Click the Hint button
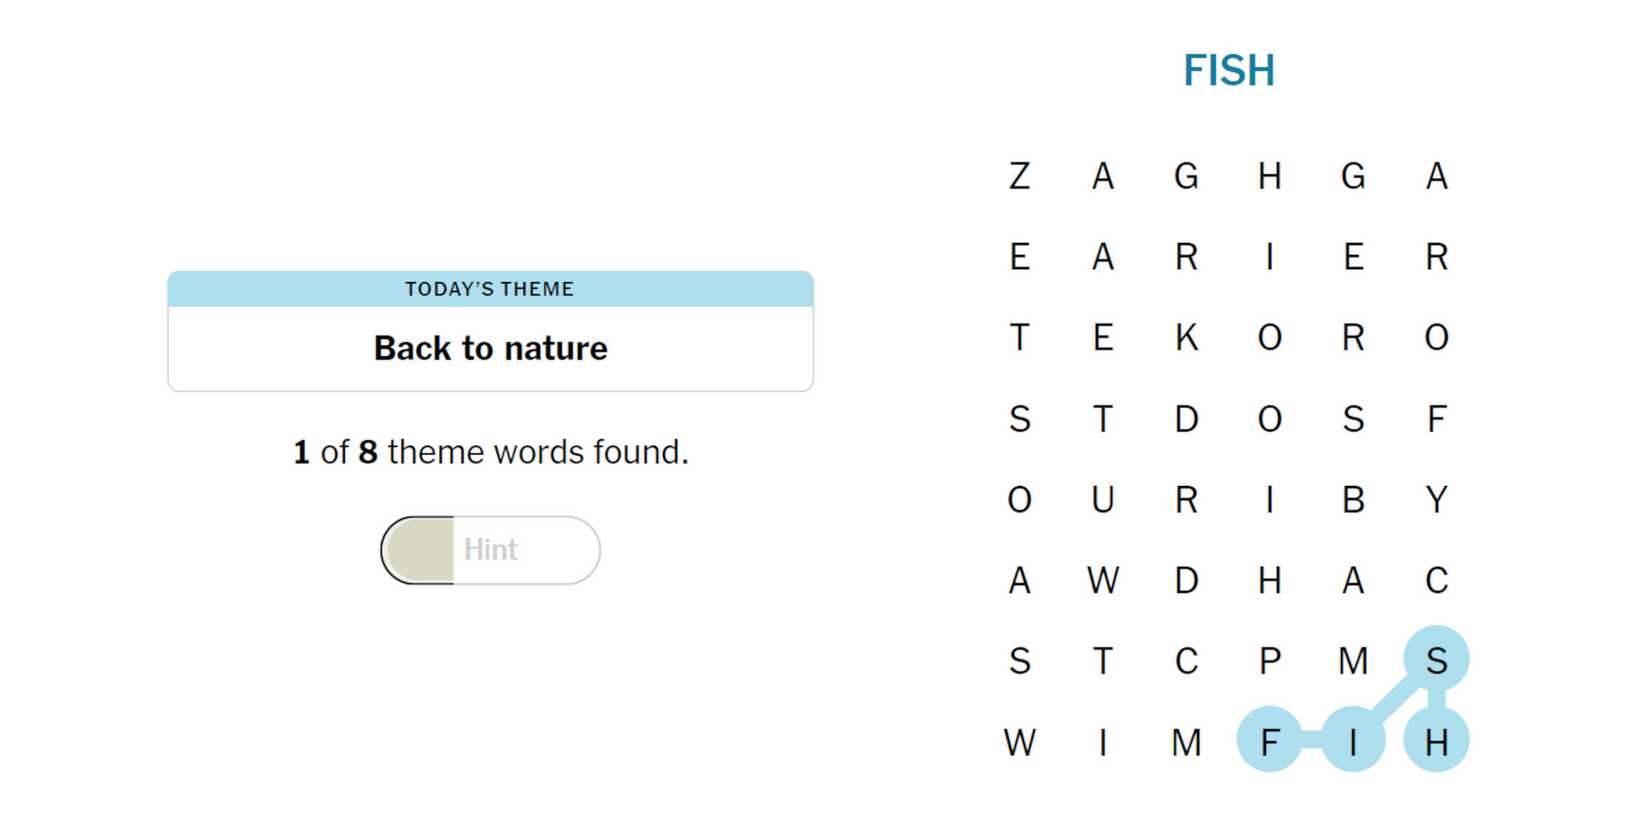This screenshot has height=825, width=1650. click(x=490, y=550)
